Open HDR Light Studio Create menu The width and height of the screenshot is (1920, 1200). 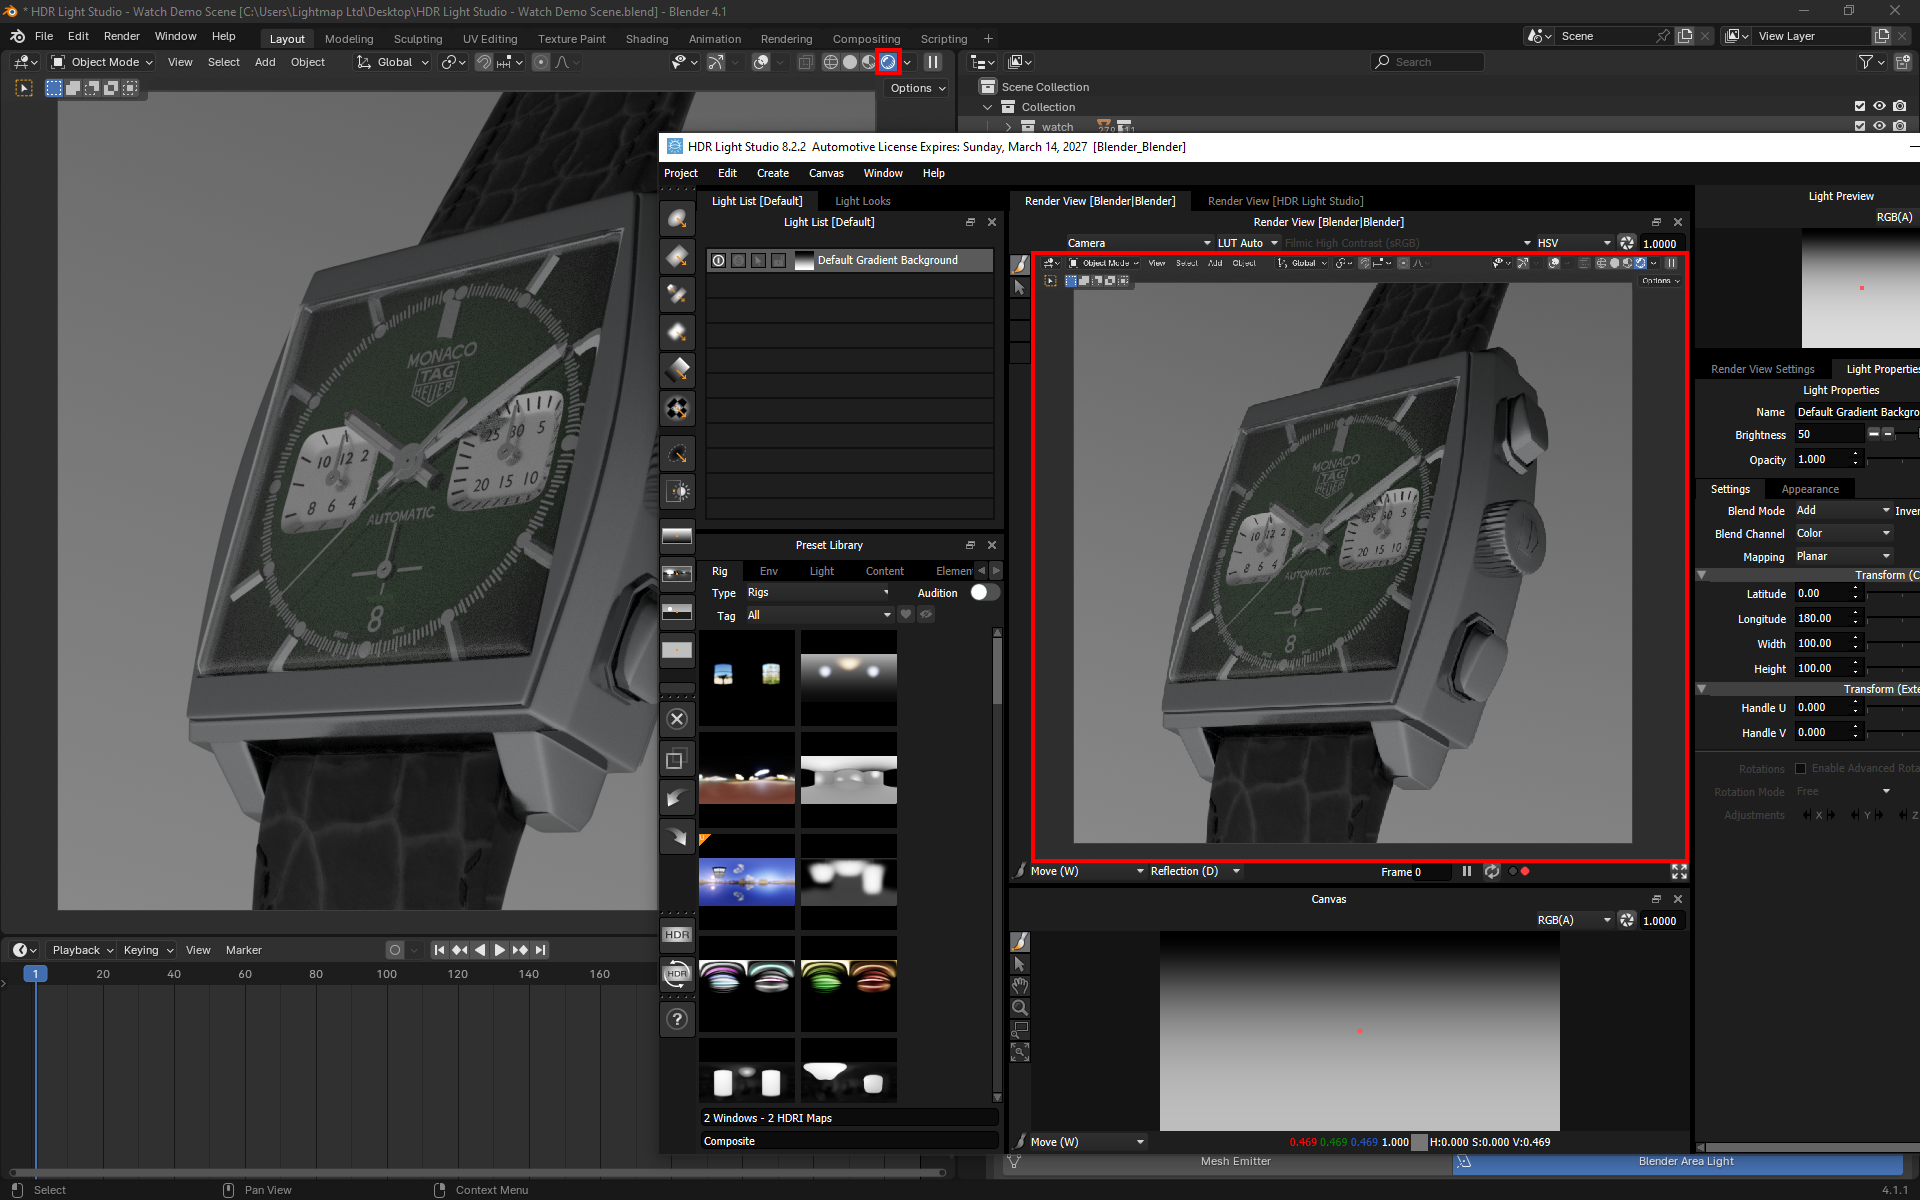click(772, 173)
